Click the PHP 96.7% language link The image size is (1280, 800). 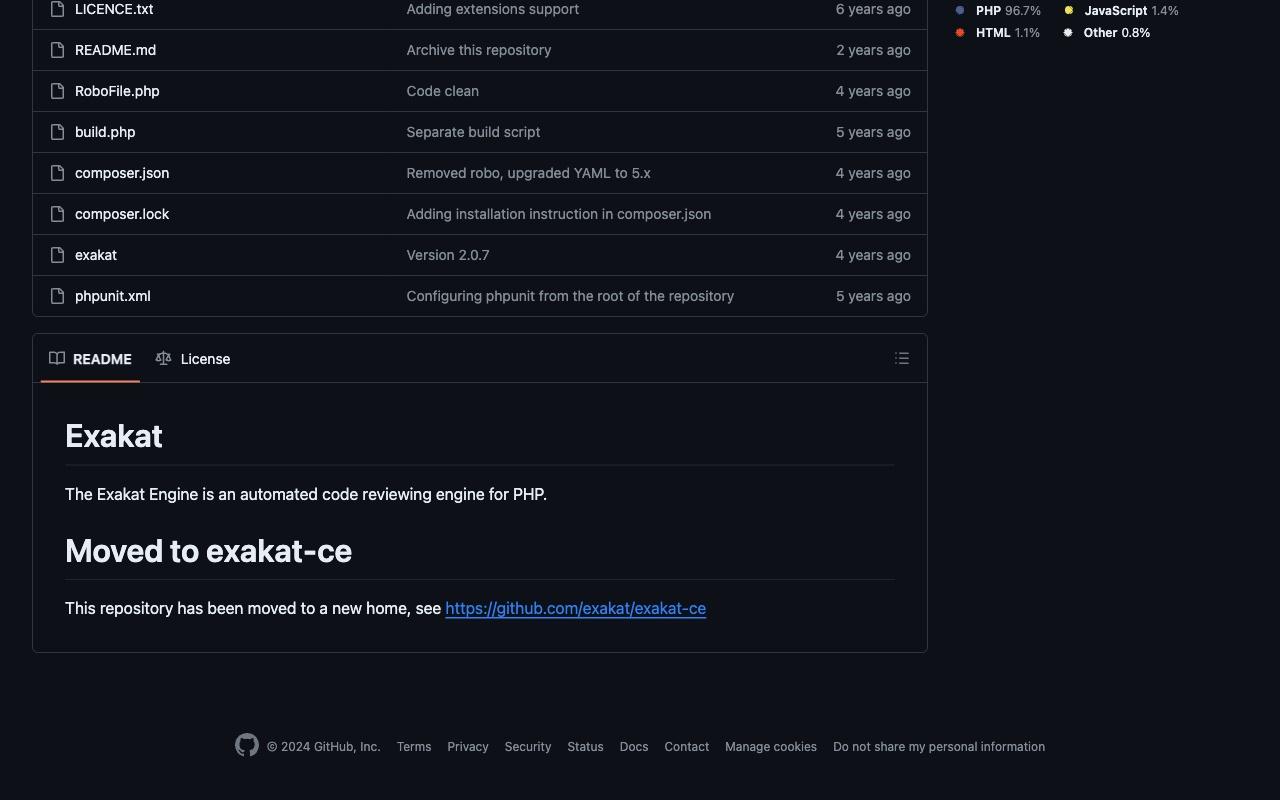pyautogui.click(x=999, y=10)
